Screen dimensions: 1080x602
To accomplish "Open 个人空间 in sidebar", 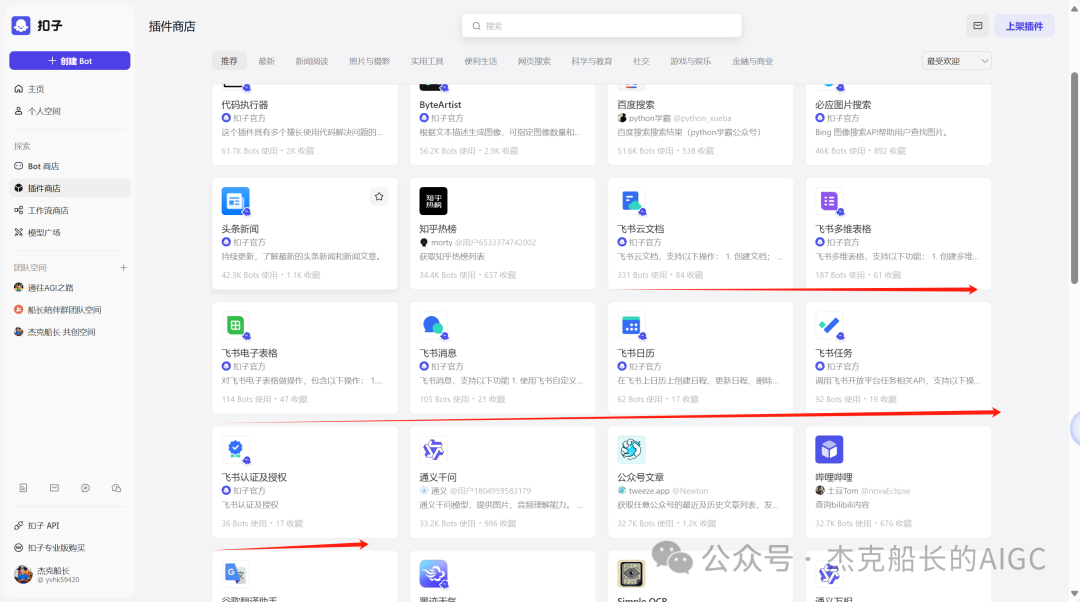I will coord(70,111).
